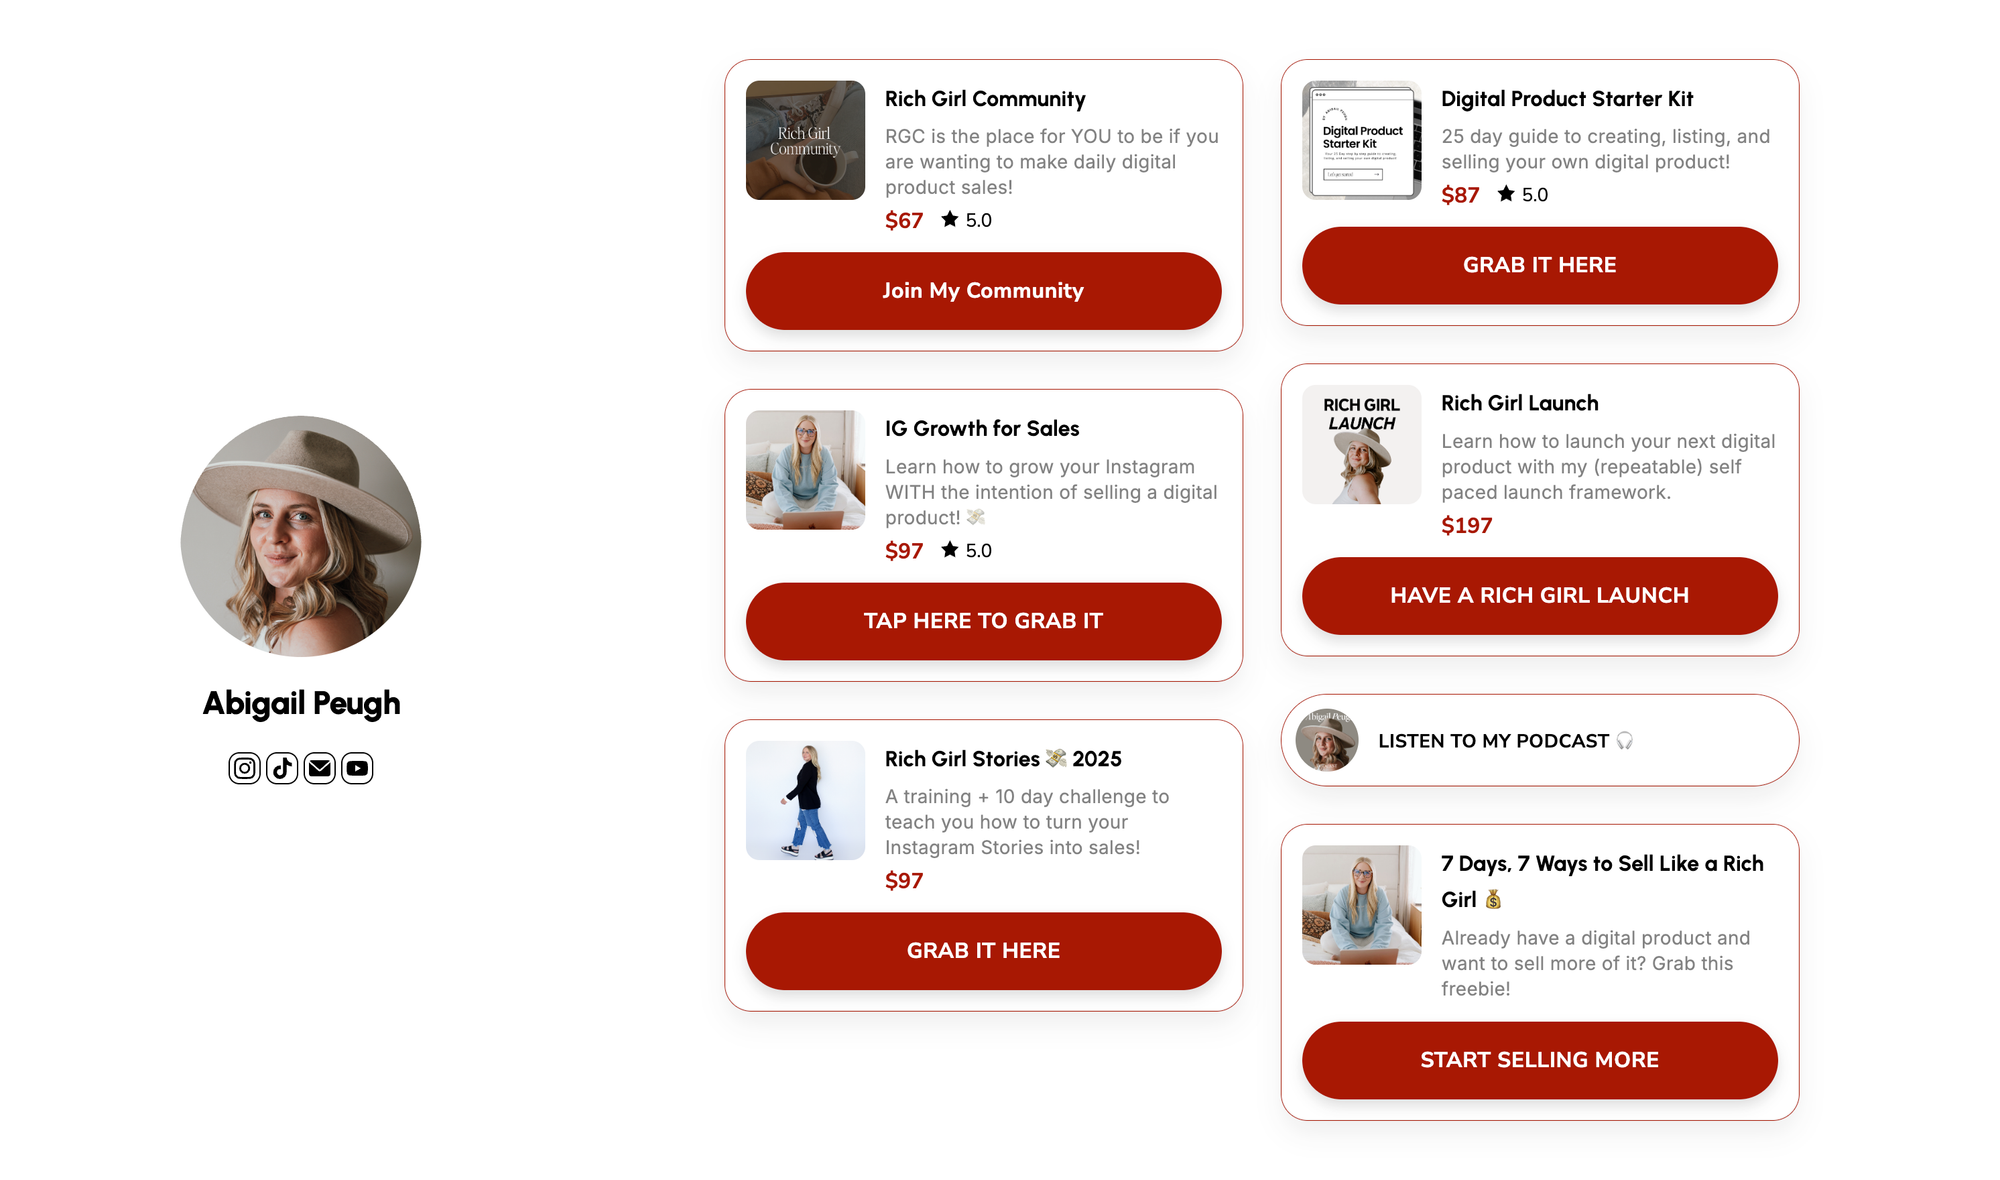The image size is (2000, 1180).
Task: Click GRAB IT HERE under Digital Product Starter Kit
Action: pyautogui.click(x=1539, y=265)
